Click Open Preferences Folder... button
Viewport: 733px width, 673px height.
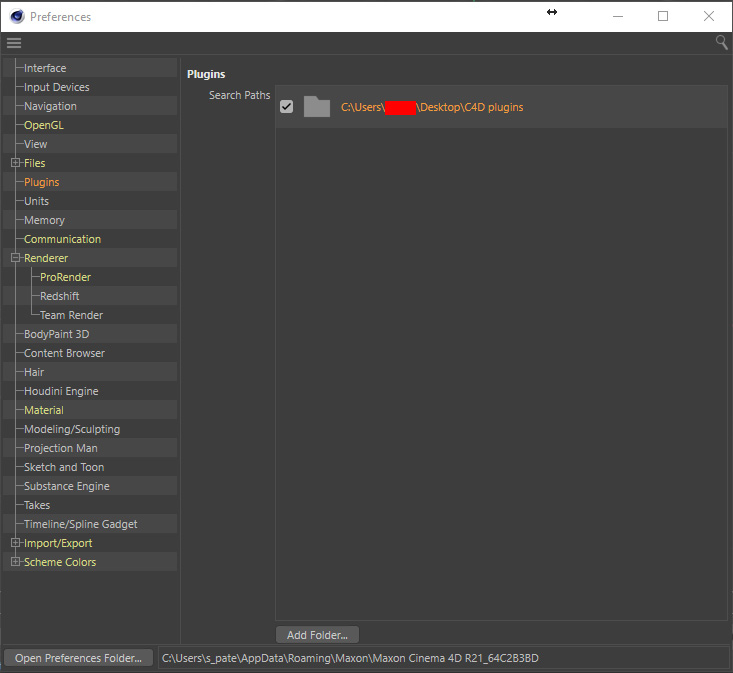(79, 658)
